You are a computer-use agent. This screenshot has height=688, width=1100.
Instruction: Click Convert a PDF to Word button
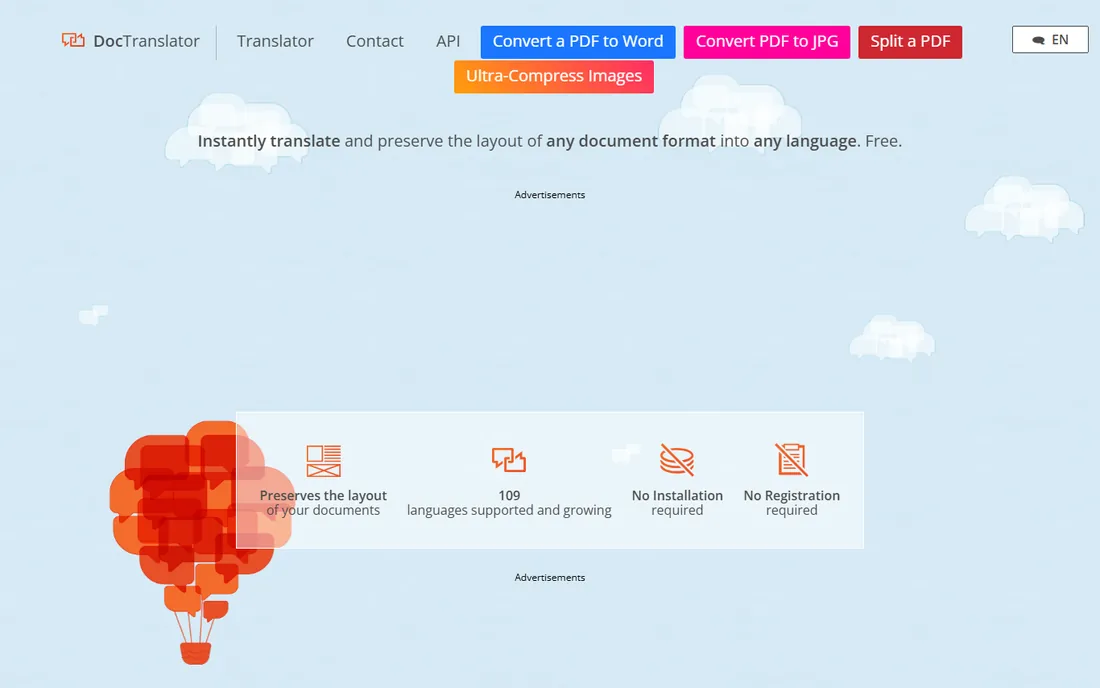578,42
